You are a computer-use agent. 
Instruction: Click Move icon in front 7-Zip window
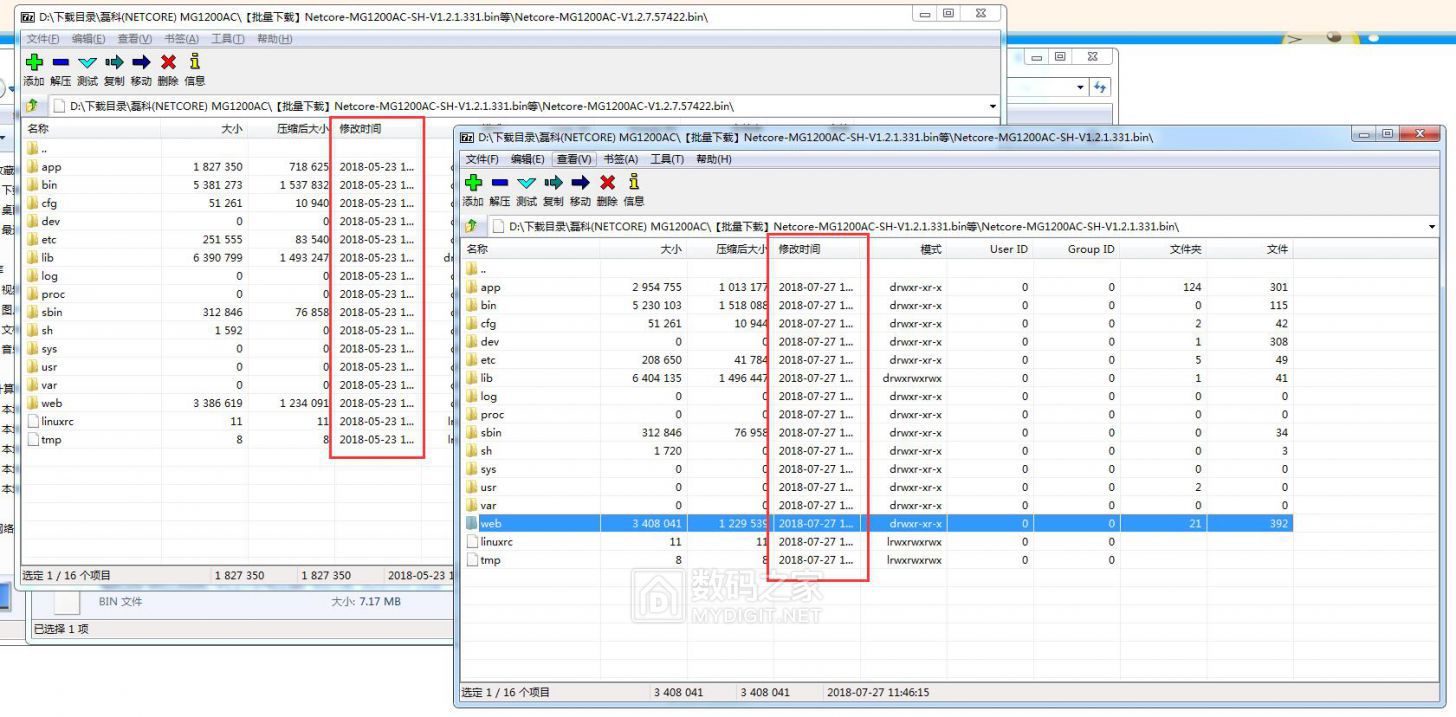580,182
